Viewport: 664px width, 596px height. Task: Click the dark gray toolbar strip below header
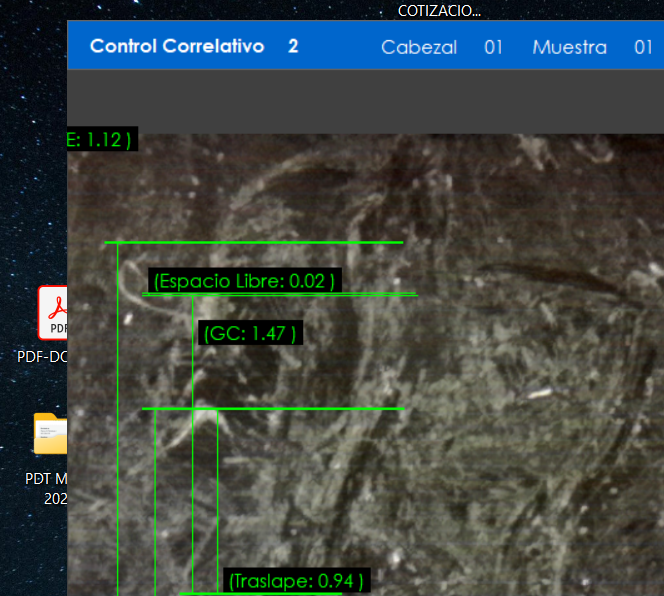[x=365, y=101]
